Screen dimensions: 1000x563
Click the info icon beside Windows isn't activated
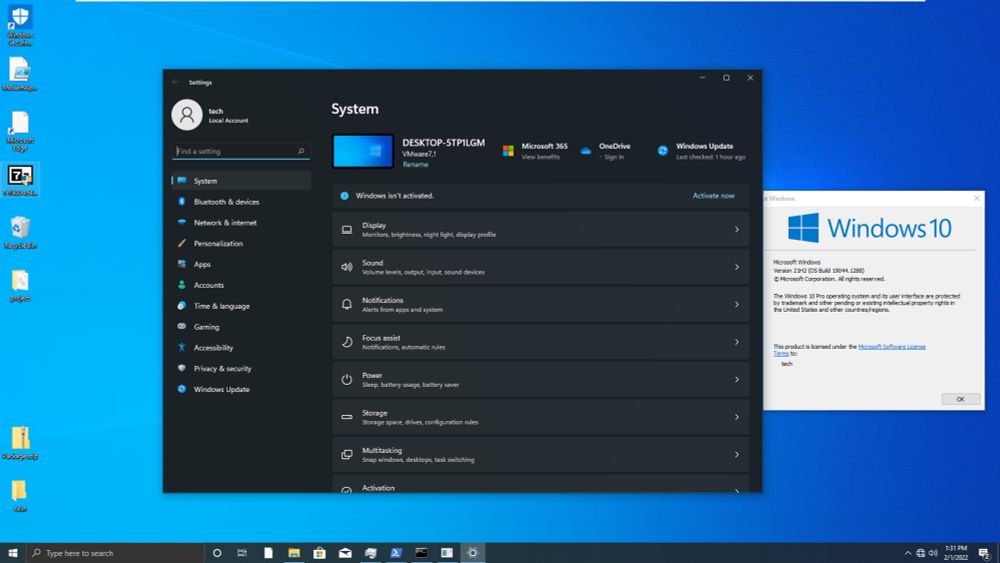344,196
